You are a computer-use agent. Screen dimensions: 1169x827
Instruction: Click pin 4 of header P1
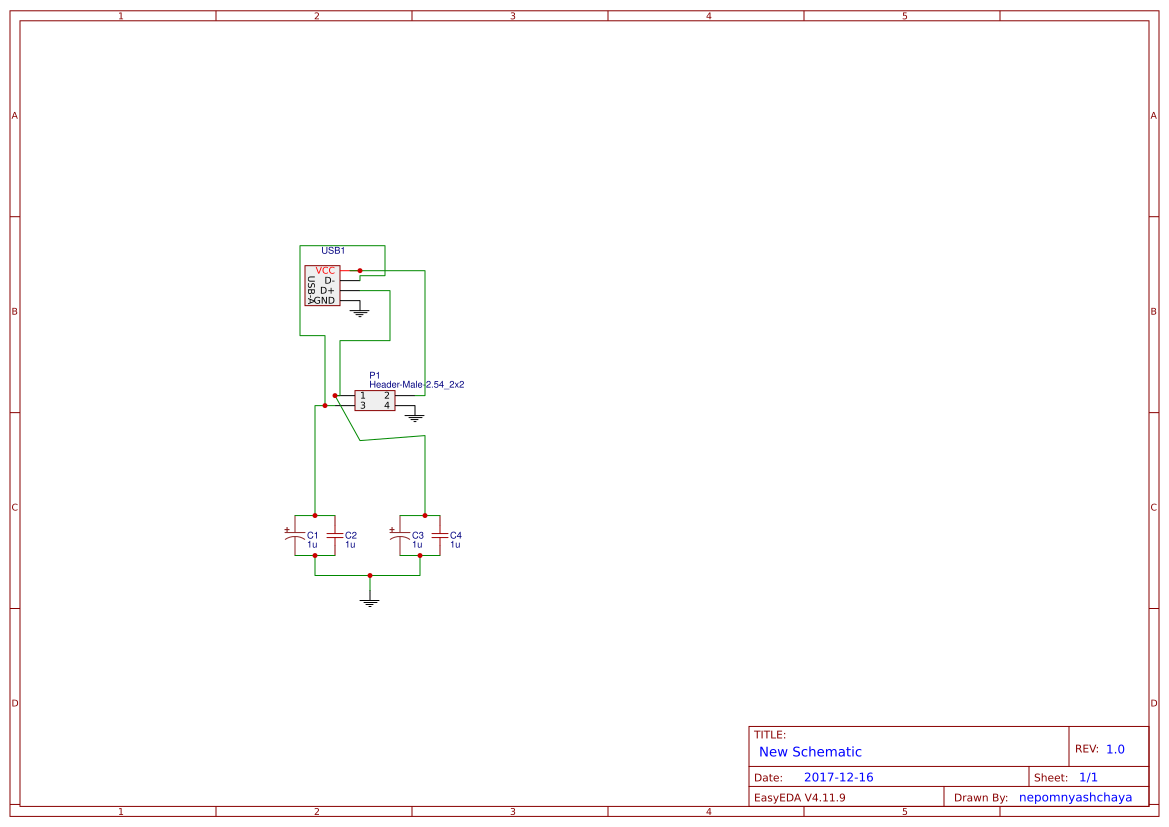(387, 406)
